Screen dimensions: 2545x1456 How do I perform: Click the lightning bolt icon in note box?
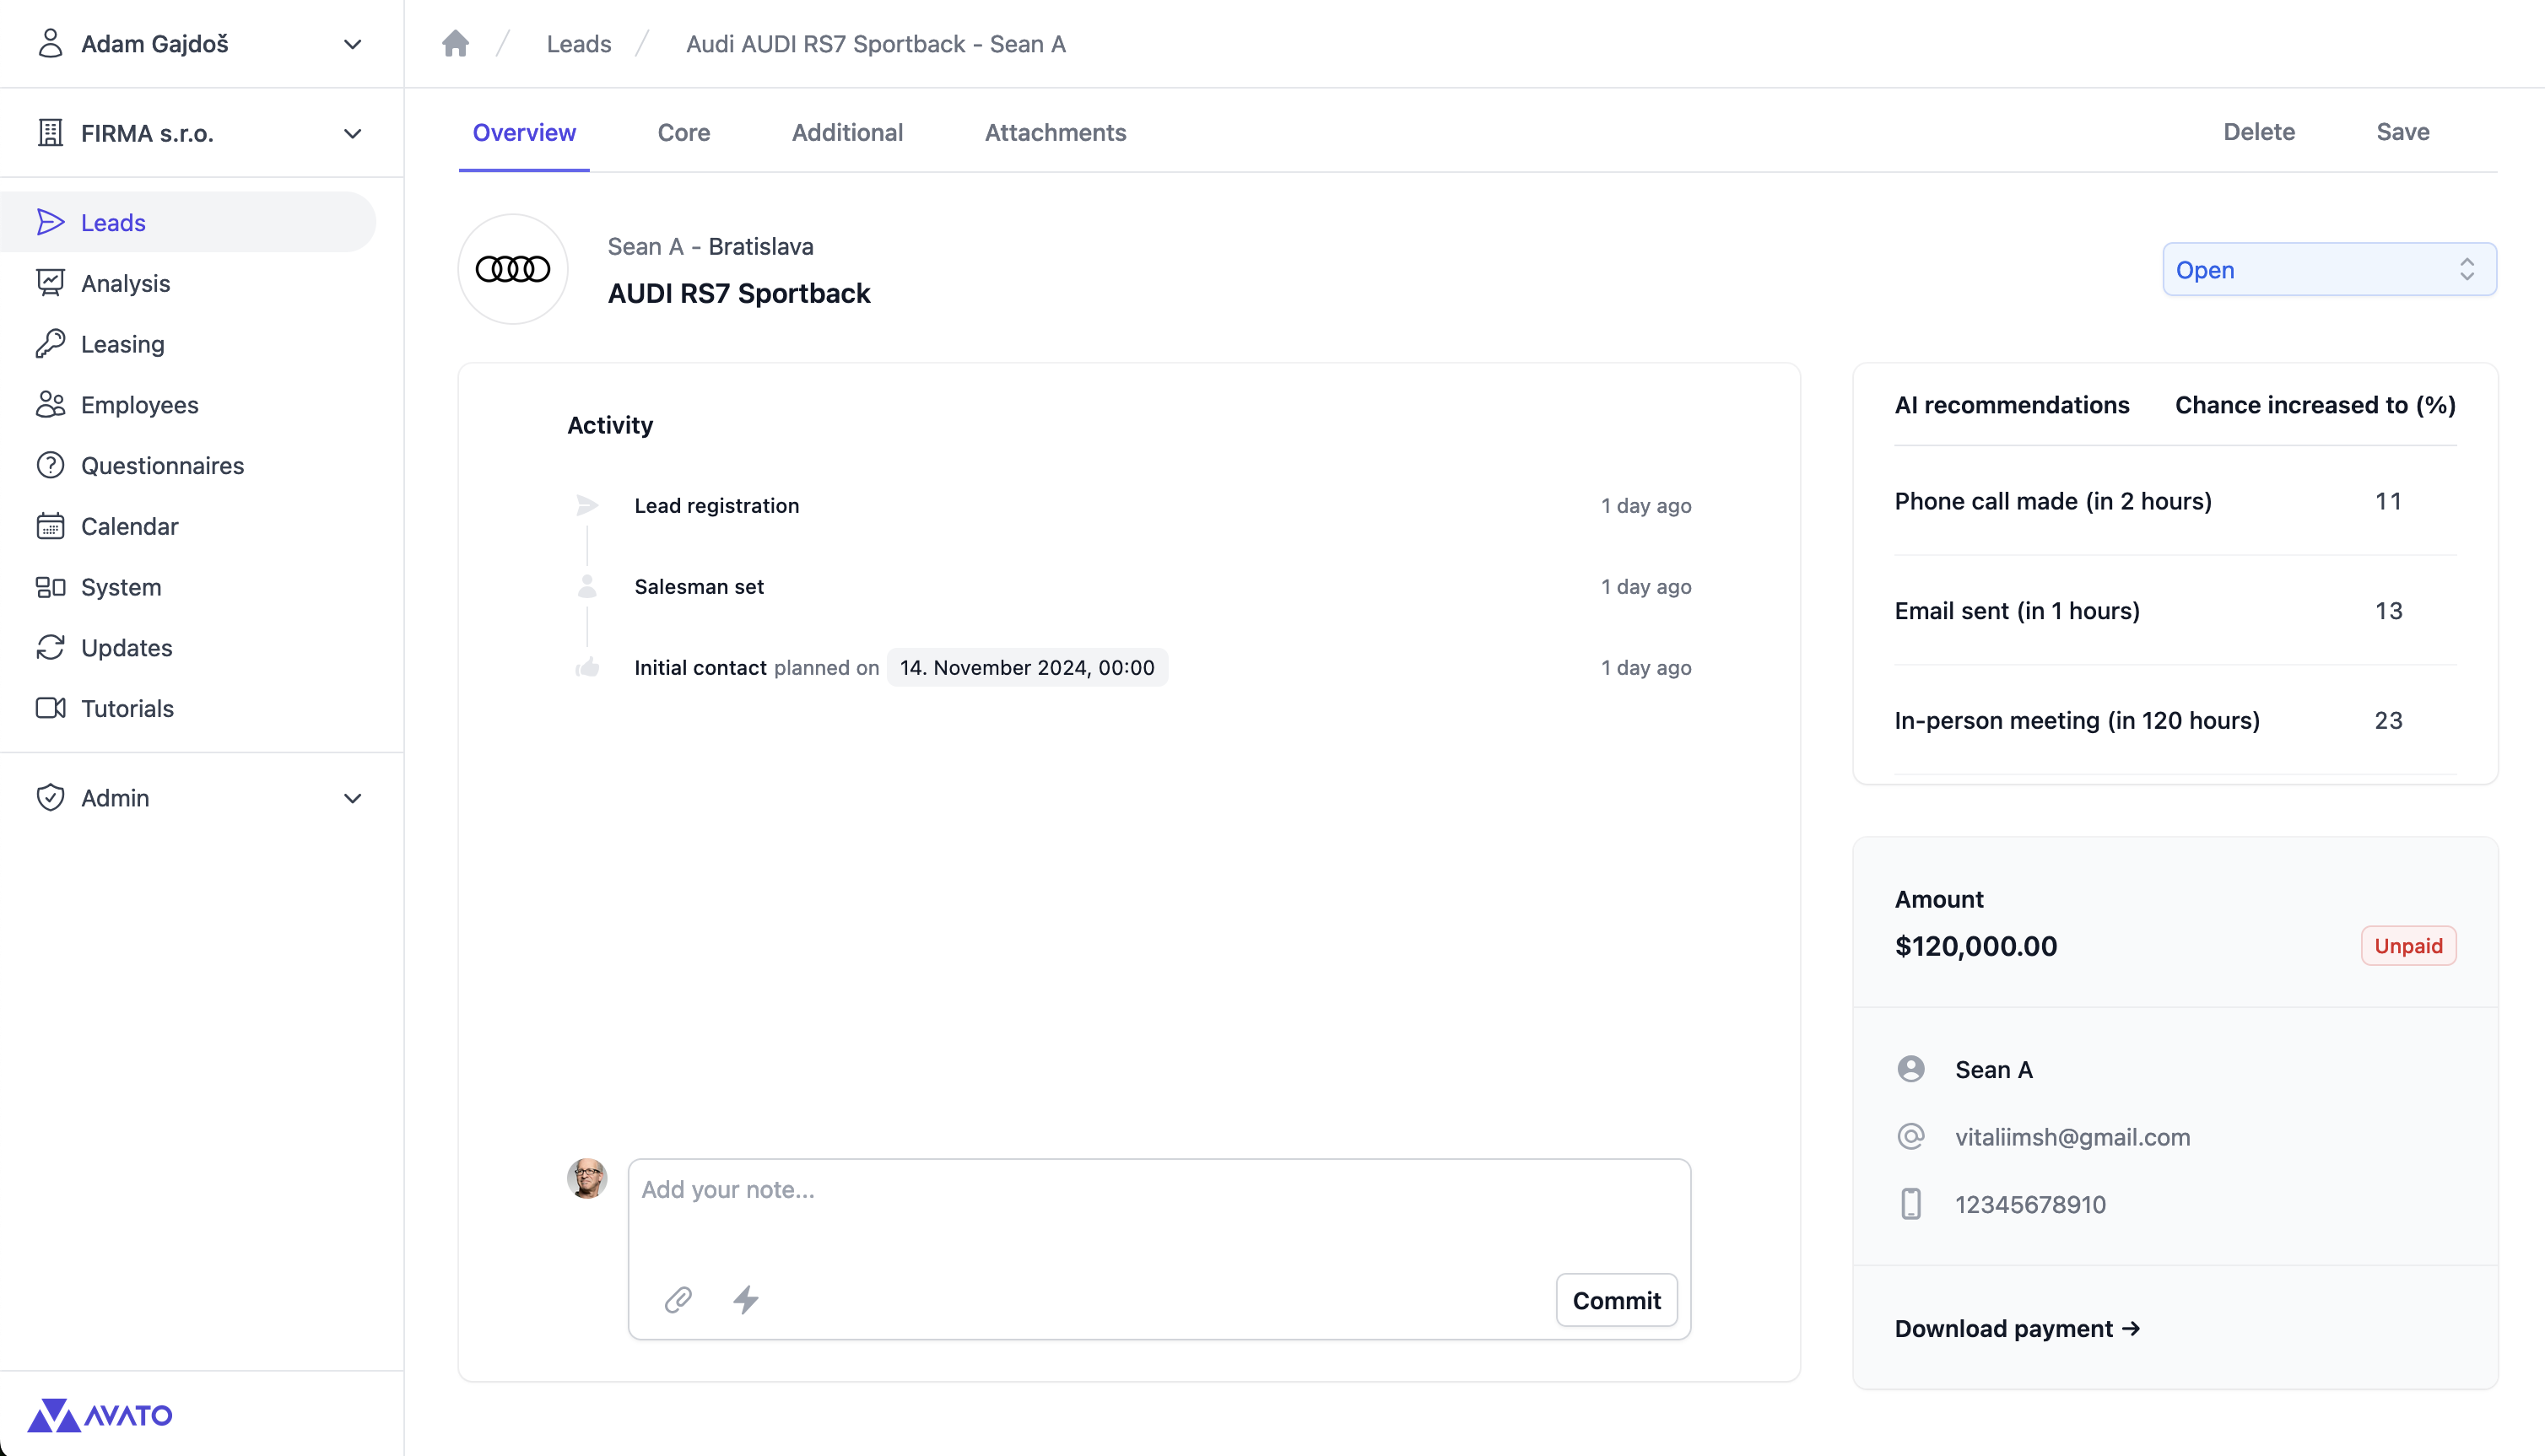746,1300
